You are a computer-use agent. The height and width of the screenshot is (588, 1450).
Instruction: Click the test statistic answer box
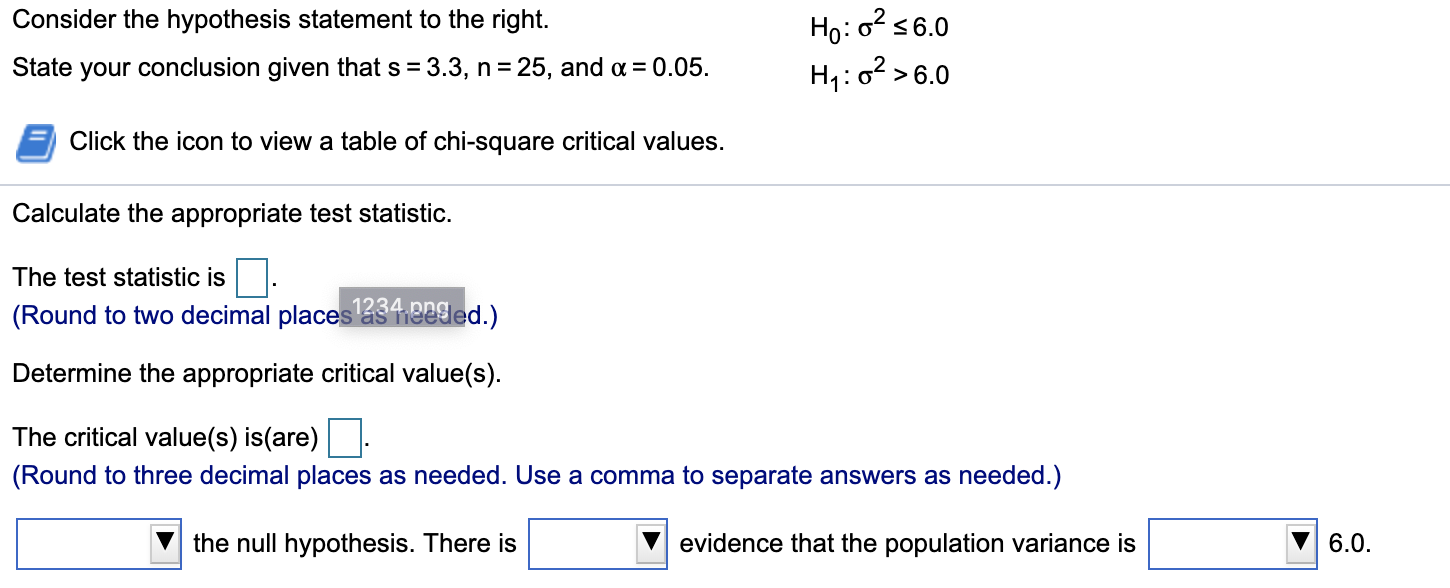click(x=250, y=277)
